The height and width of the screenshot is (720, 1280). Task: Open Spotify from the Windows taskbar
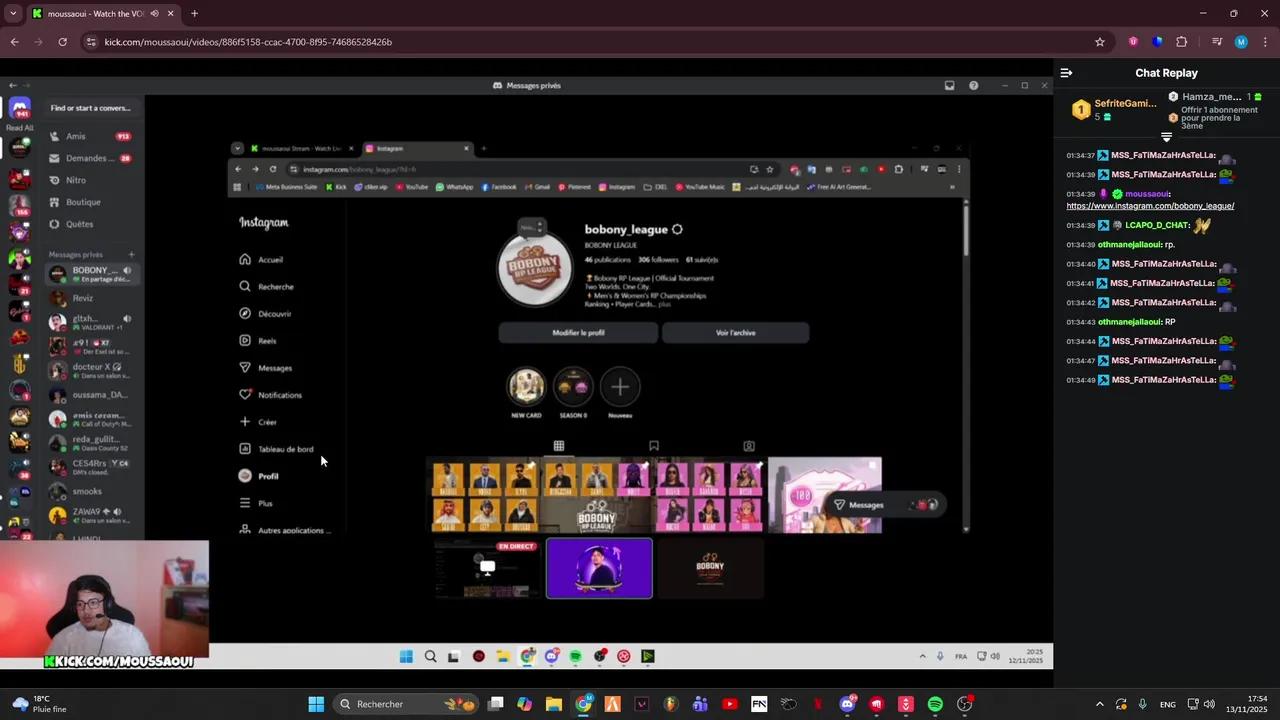click(935, 704)
